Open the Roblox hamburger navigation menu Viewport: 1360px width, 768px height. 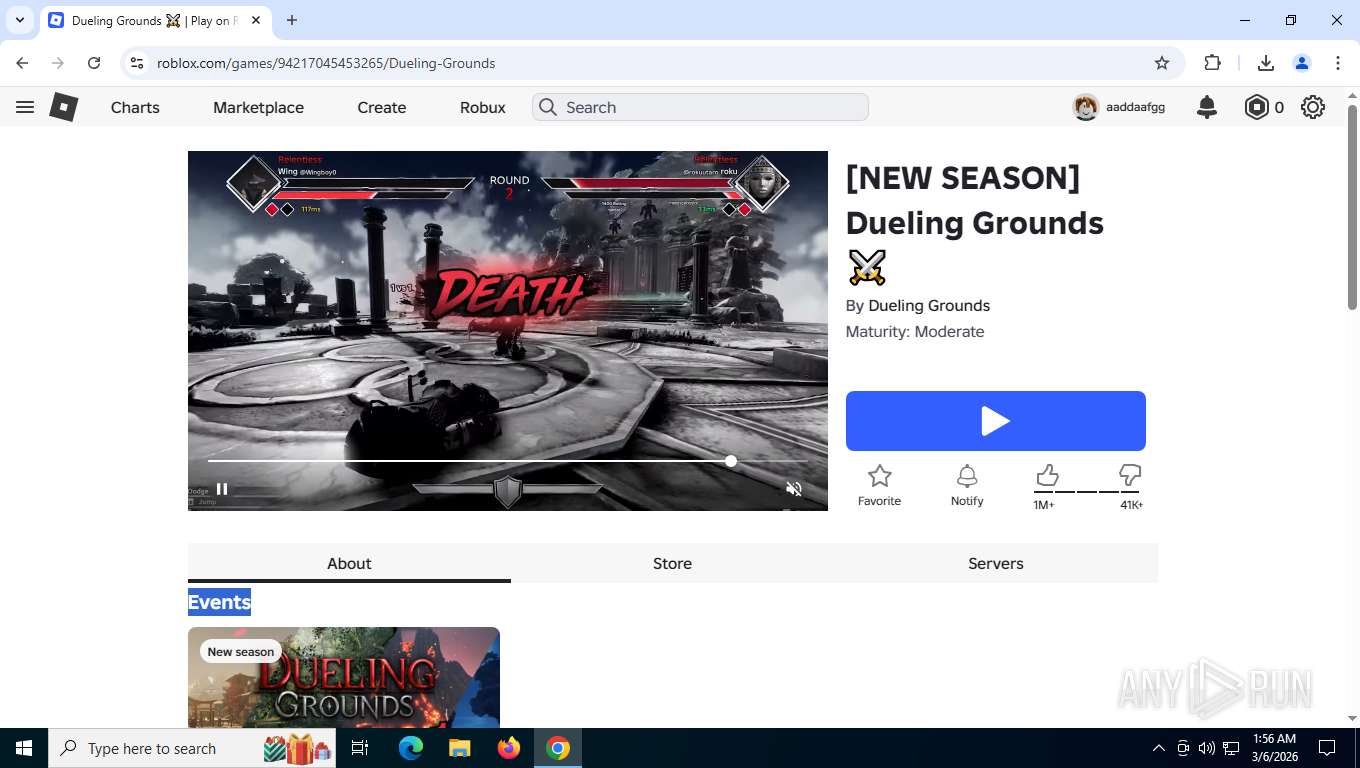point(25,107)
